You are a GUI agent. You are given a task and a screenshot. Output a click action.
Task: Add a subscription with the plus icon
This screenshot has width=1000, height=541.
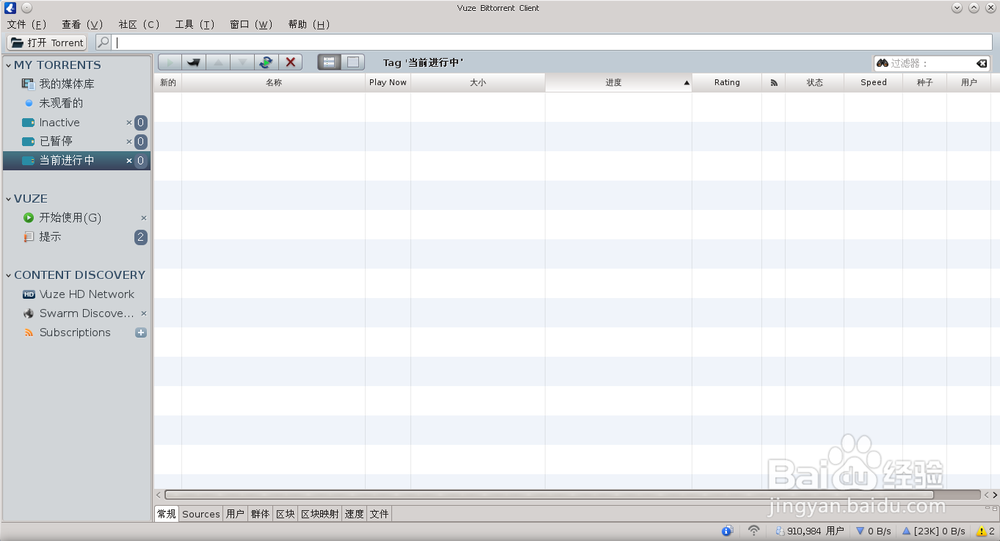coord(141,333)
